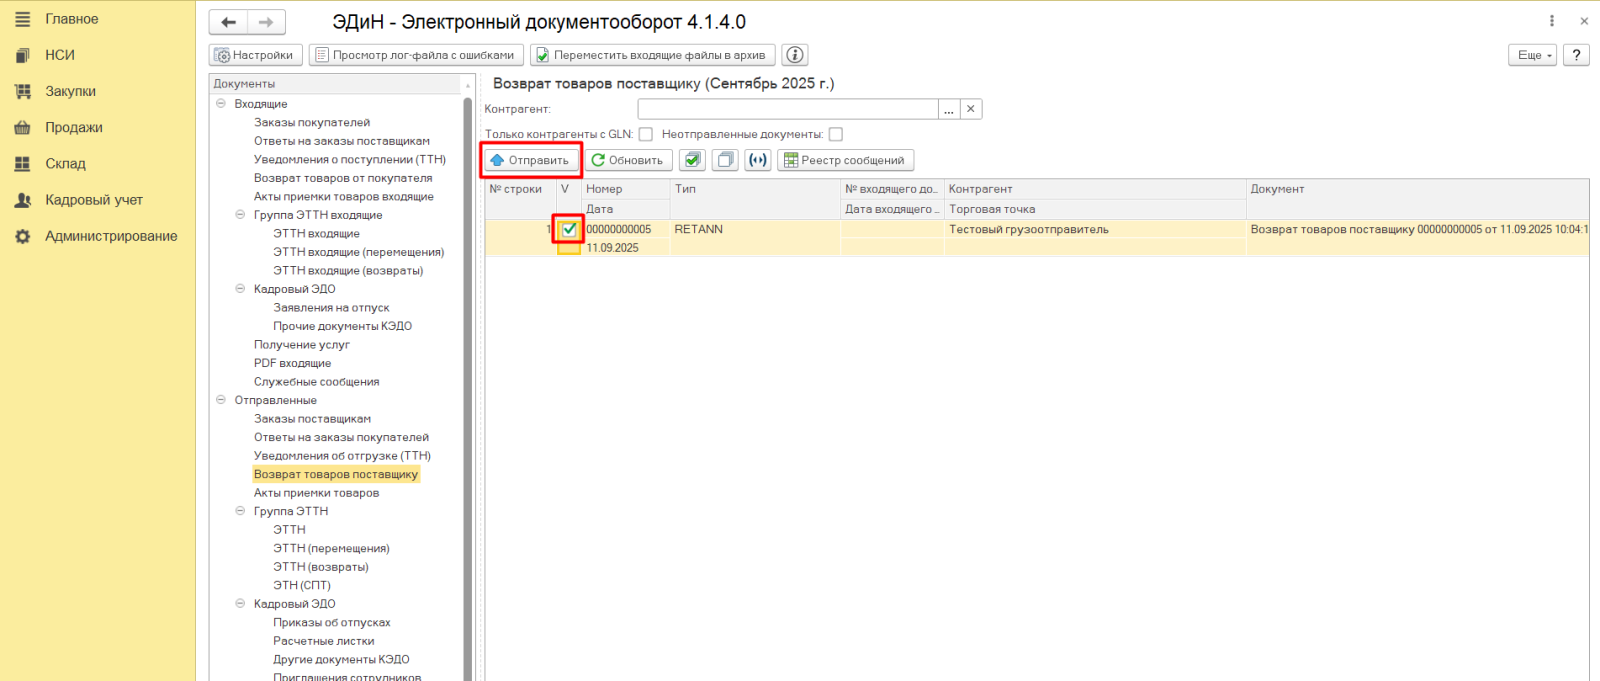Open the Администрирование gear section
Screen dimensions: 1600x681
click(x=110, y=236)
